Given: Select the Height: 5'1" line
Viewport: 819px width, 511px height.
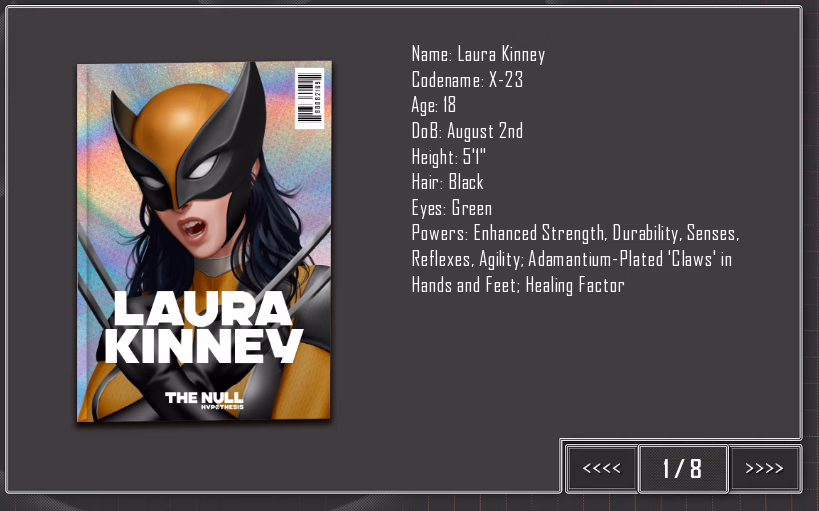Looking at the screenshot, I should click(448, 157).
